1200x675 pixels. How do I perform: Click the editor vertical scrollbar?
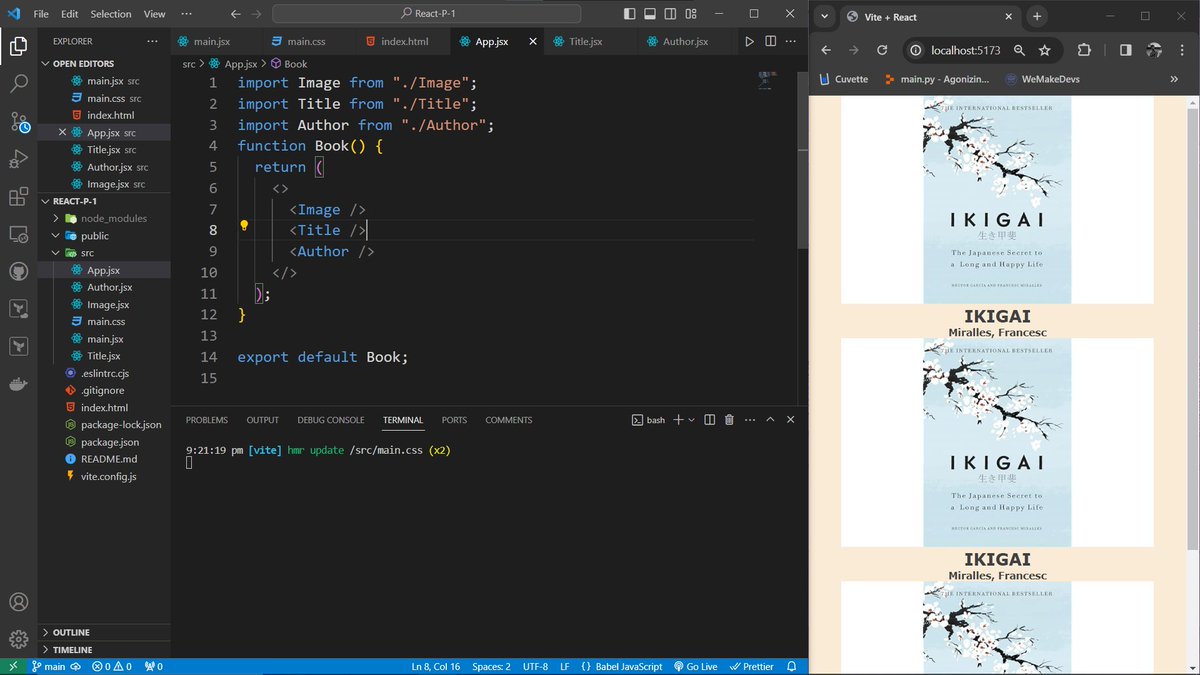[x=802, y=160]
